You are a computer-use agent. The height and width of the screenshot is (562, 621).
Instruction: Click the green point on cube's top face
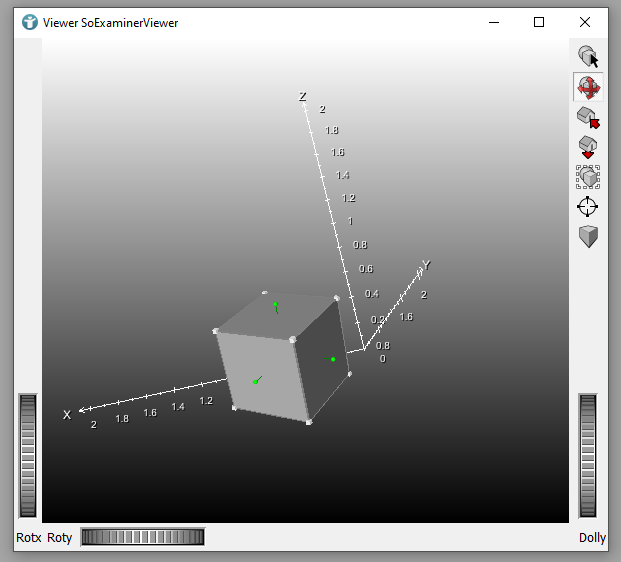tap(275, 304)
